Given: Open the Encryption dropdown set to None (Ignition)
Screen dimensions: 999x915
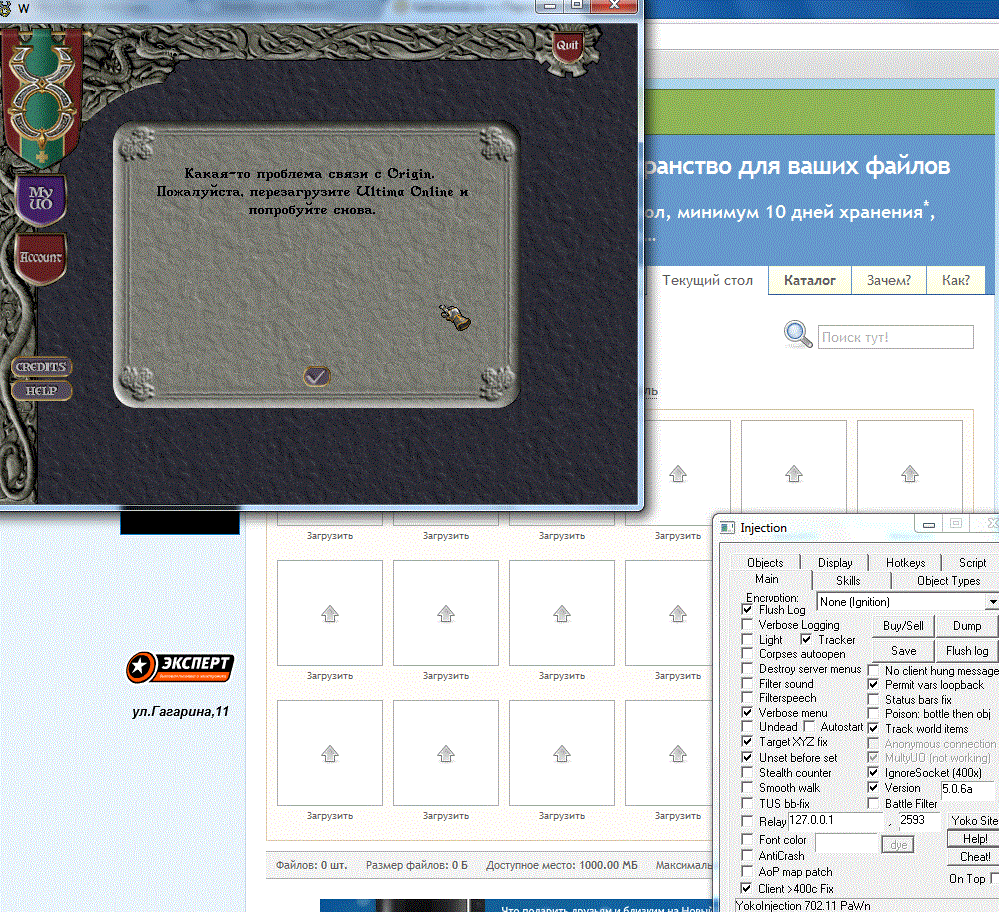Looking at the screenshot, I should (x=907, y=602).
